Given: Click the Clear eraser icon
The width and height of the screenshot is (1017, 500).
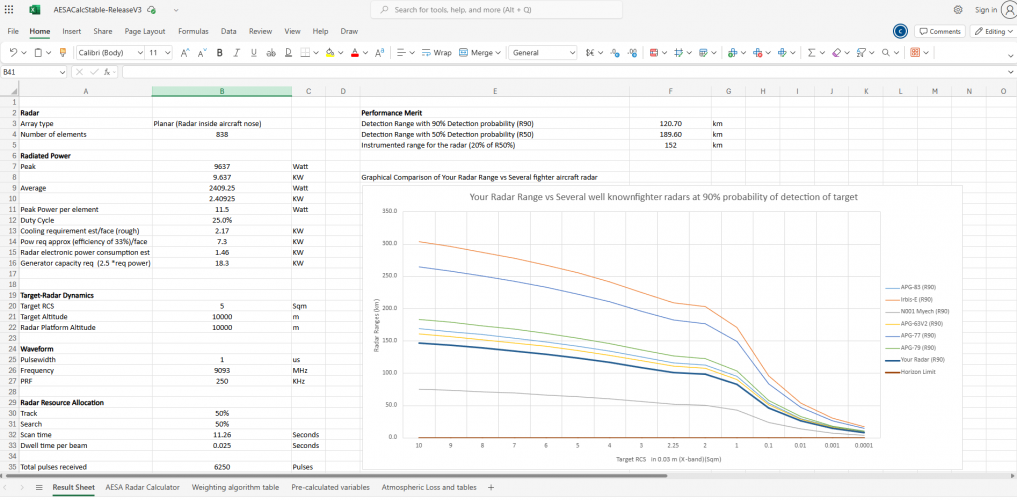Looking at the screenshot, I should (836, 53).
